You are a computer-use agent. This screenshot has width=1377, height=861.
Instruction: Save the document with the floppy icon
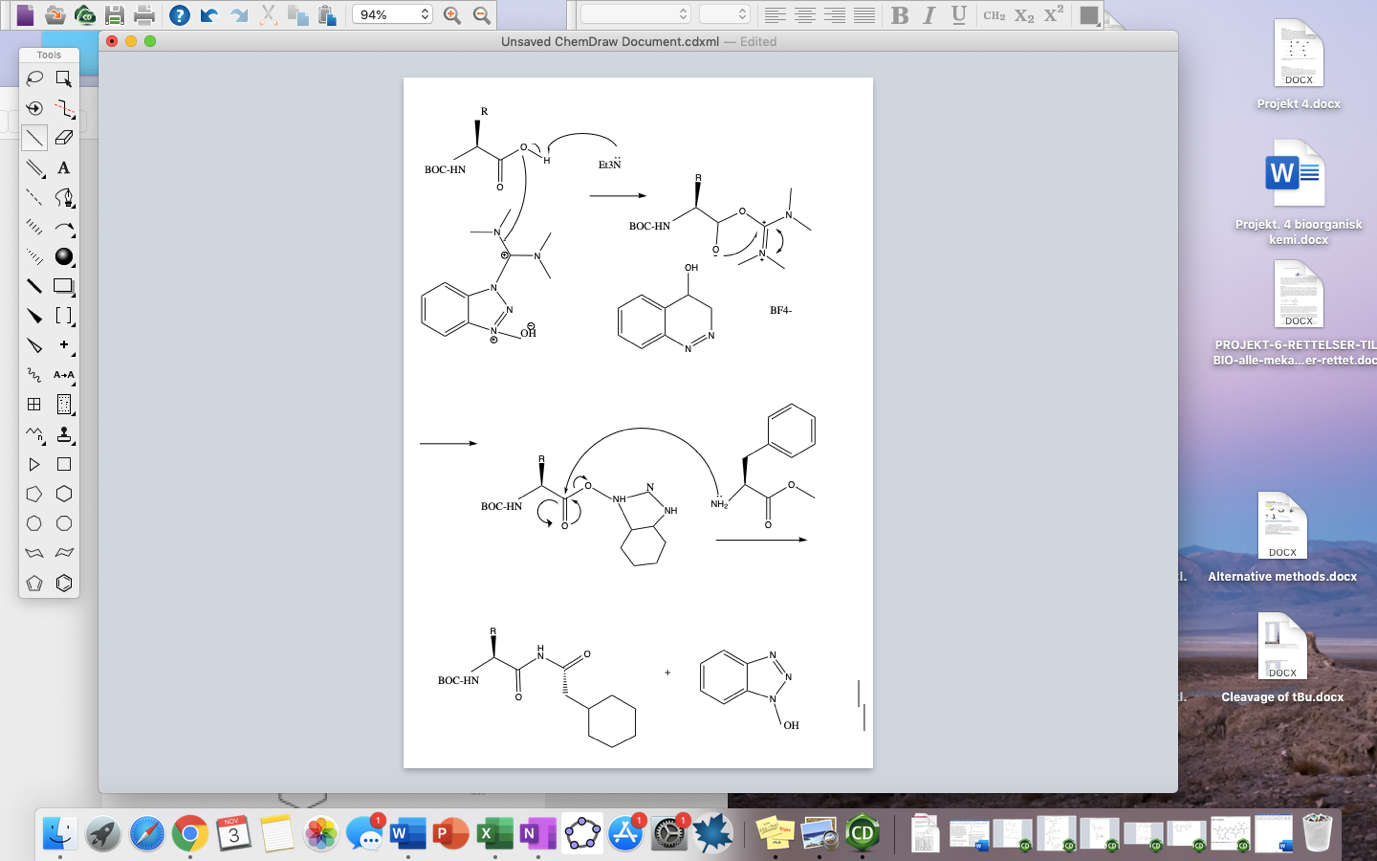[x=115, y=15]
